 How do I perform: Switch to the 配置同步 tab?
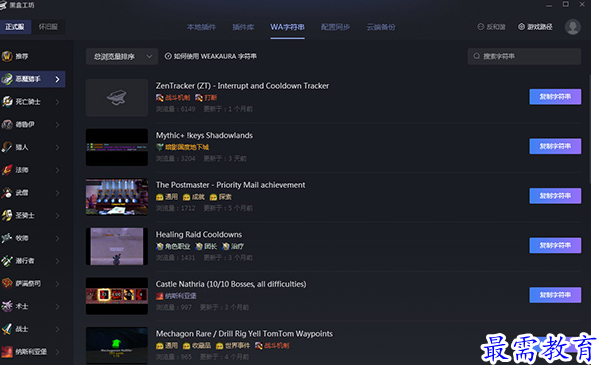[x=335, y=27]
